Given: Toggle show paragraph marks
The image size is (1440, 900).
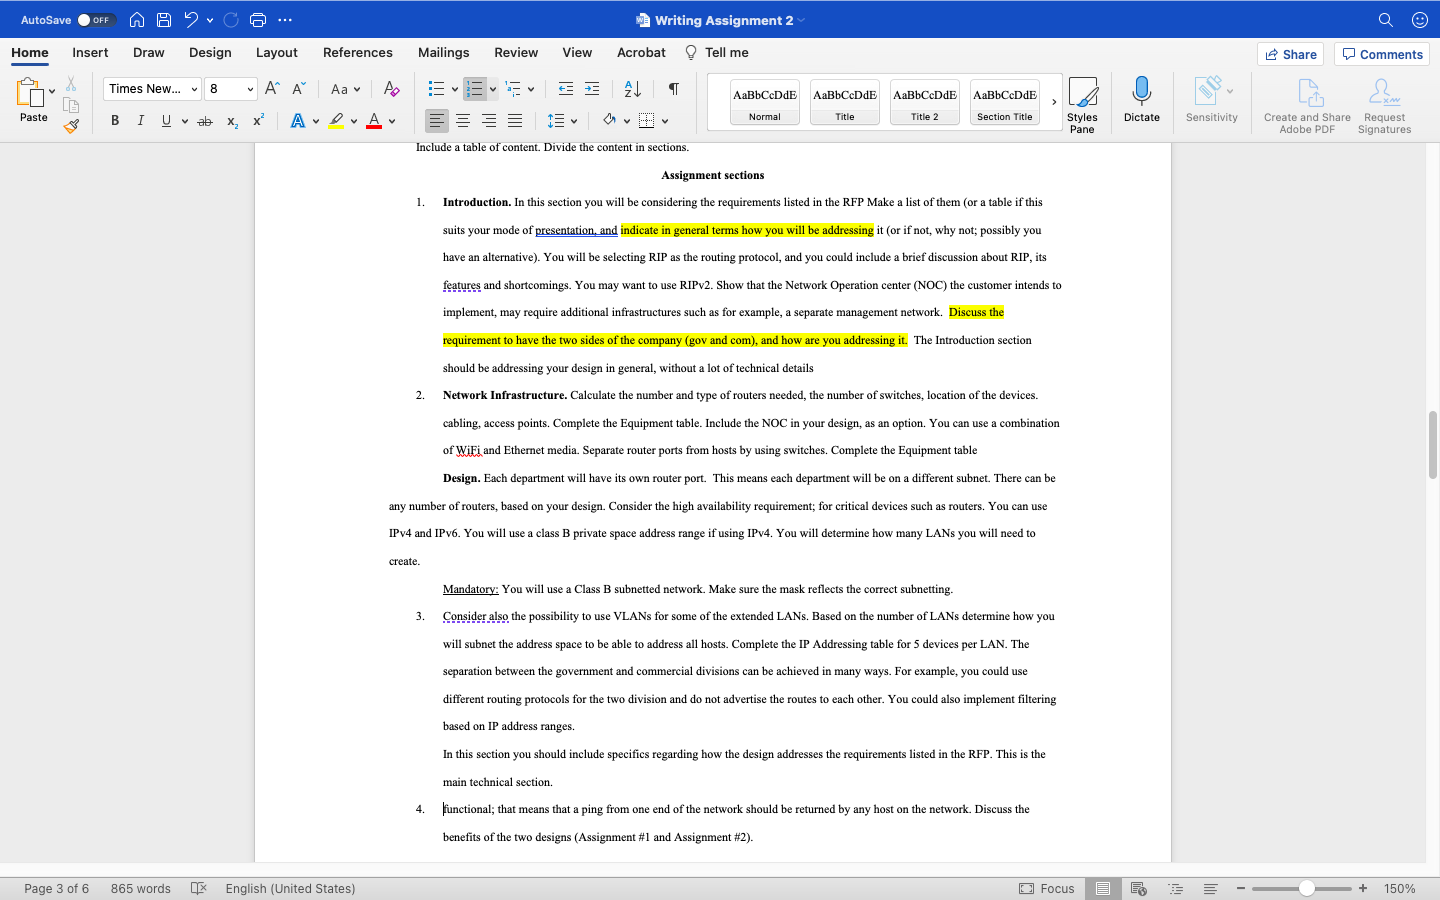Looking at the screenshot, I should pyautogui.click(x=673, y=89).
